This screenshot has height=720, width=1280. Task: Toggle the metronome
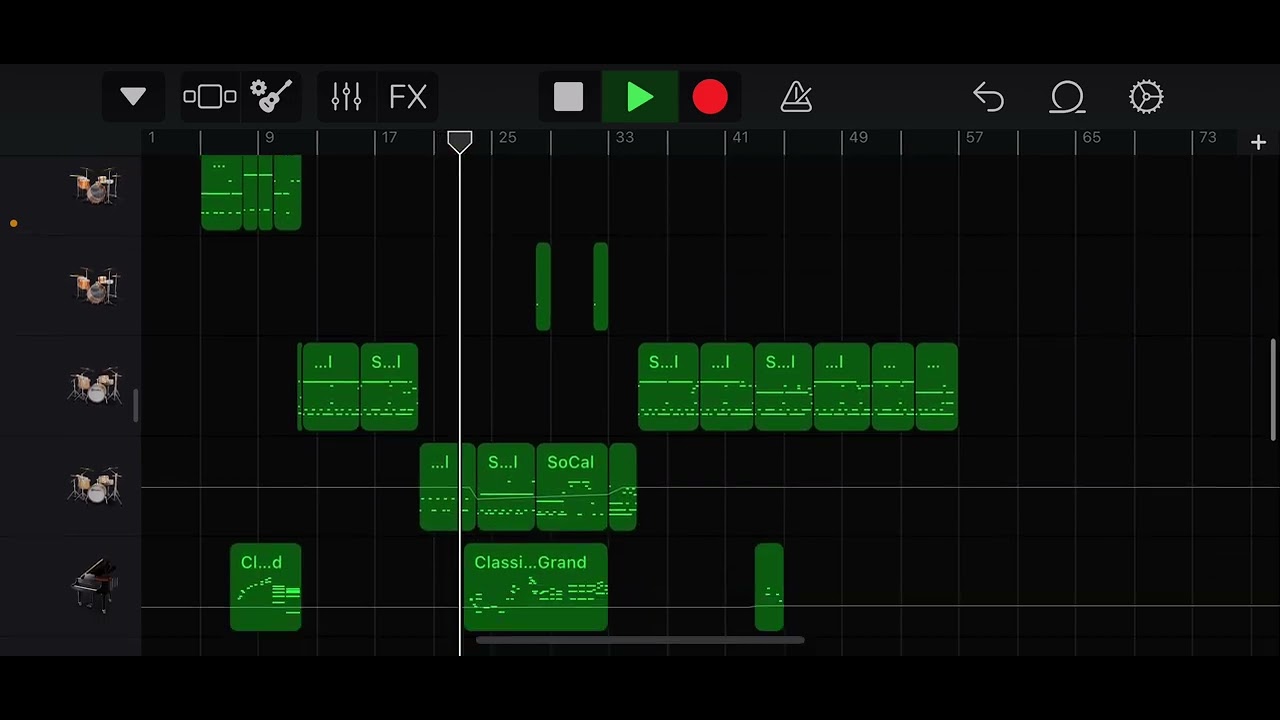point(796,97)
